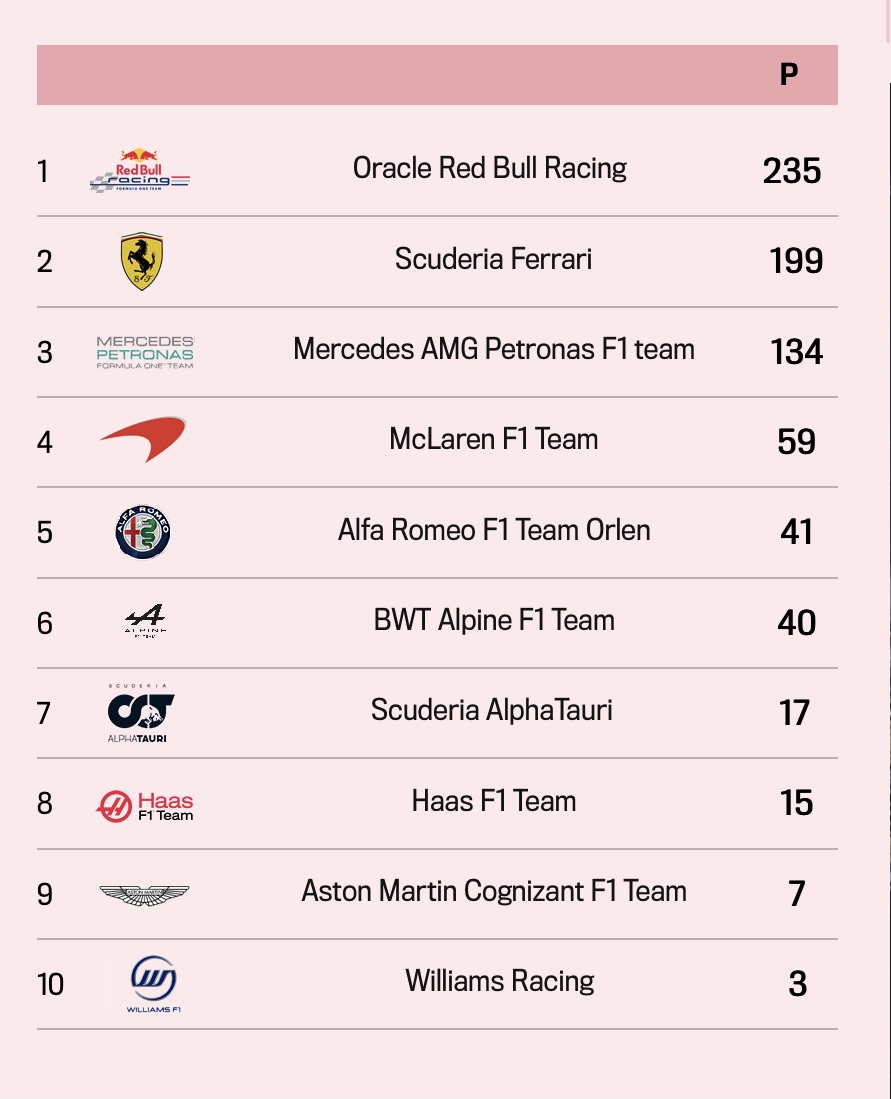
Task: Click Mercedes AMG Petronas F1 team name
Action: [x=494, y=349]
